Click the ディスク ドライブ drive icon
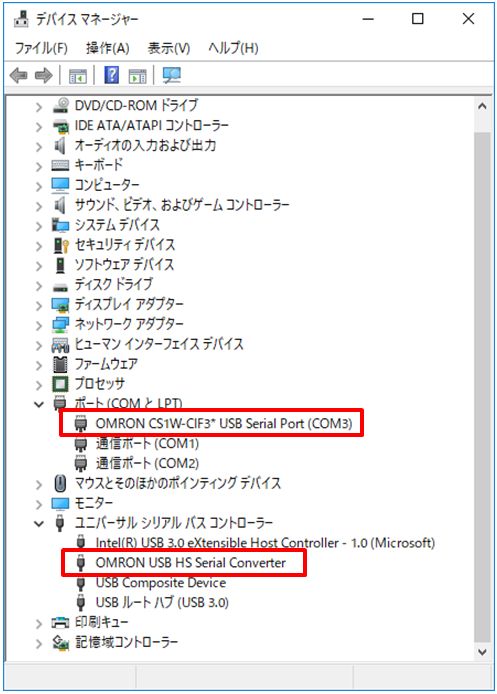 coord(60,287)
